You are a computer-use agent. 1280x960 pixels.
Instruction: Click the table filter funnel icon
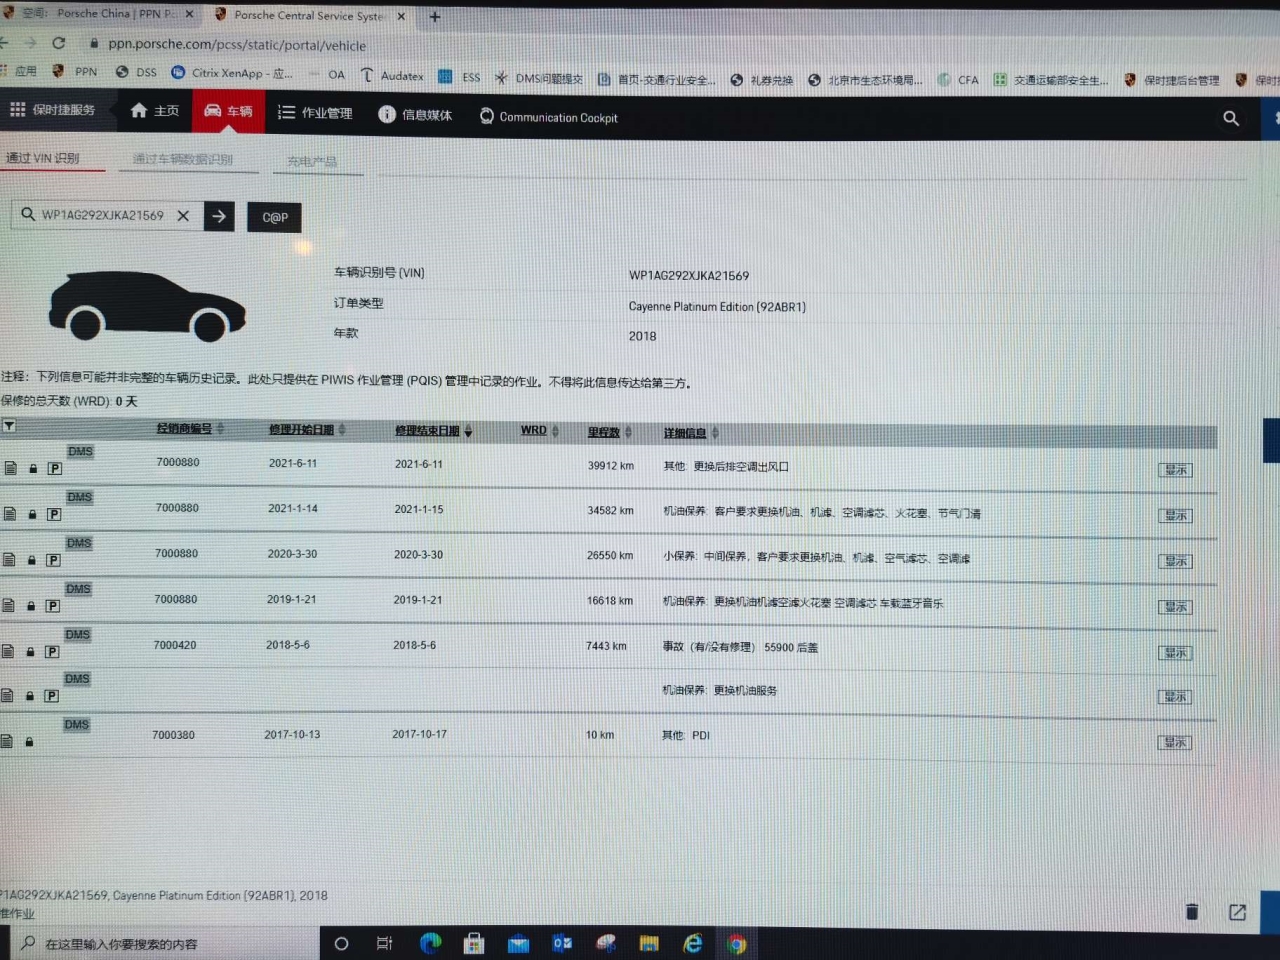9,426
